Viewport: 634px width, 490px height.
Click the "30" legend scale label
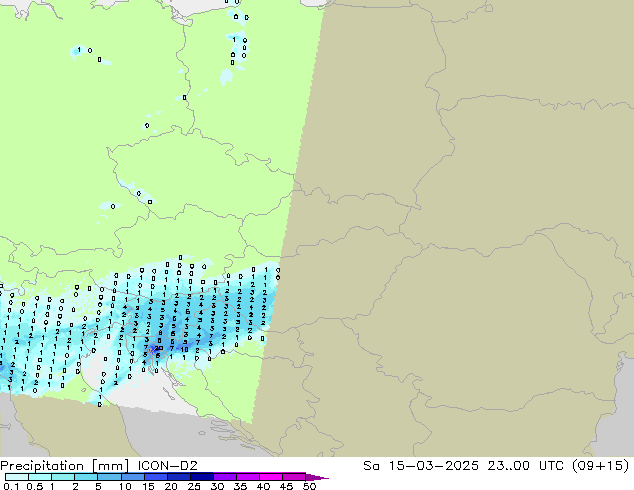point(218,486)
